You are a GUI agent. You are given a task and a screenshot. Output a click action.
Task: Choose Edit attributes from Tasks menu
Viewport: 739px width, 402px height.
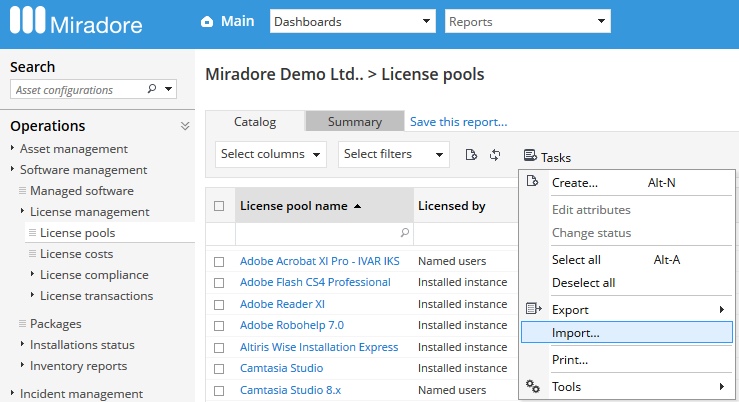(591, 210)
